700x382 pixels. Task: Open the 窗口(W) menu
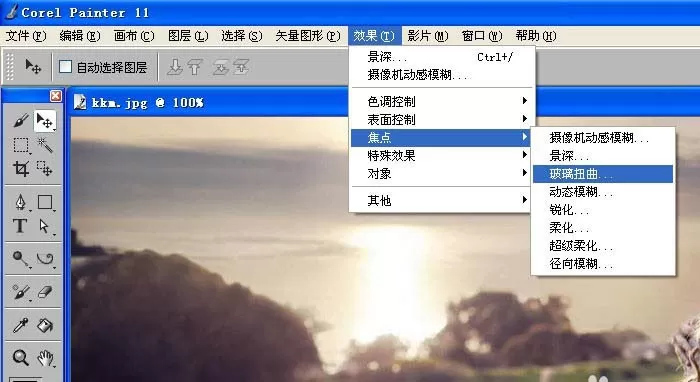(x=482, y=36)
